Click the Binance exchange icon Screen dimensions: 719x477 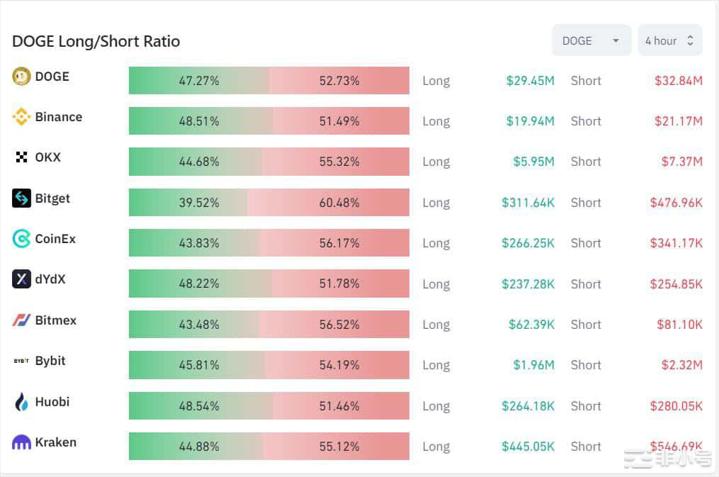point(21,117)
